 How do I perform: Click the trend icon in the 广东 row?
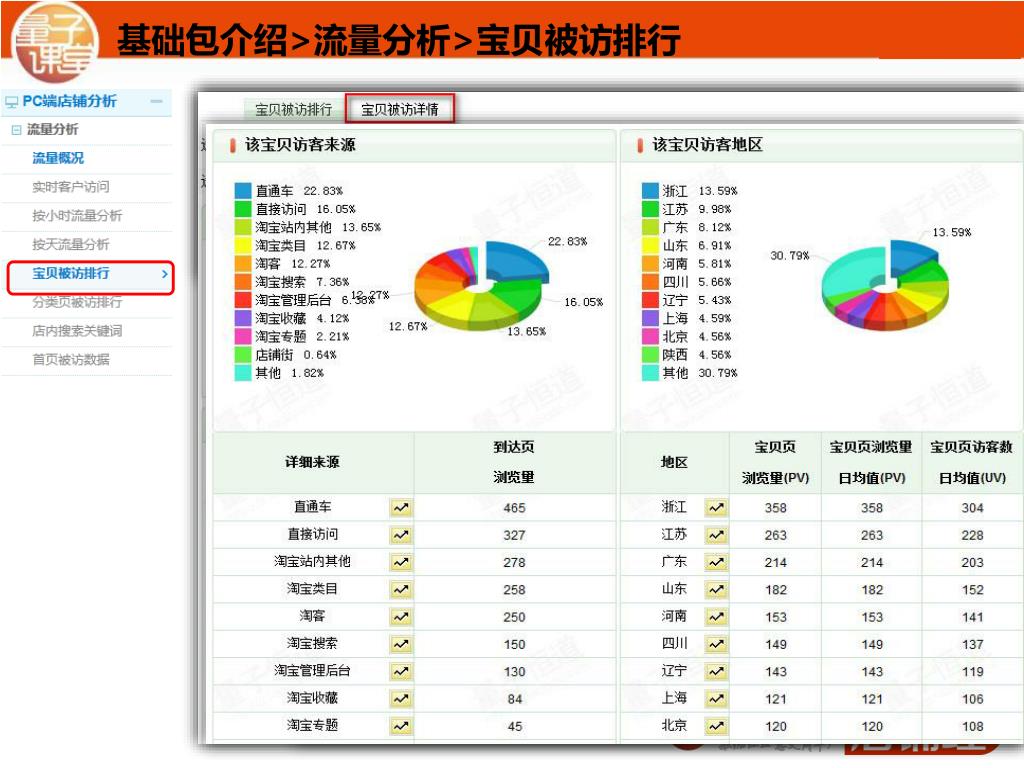[716, 562]
